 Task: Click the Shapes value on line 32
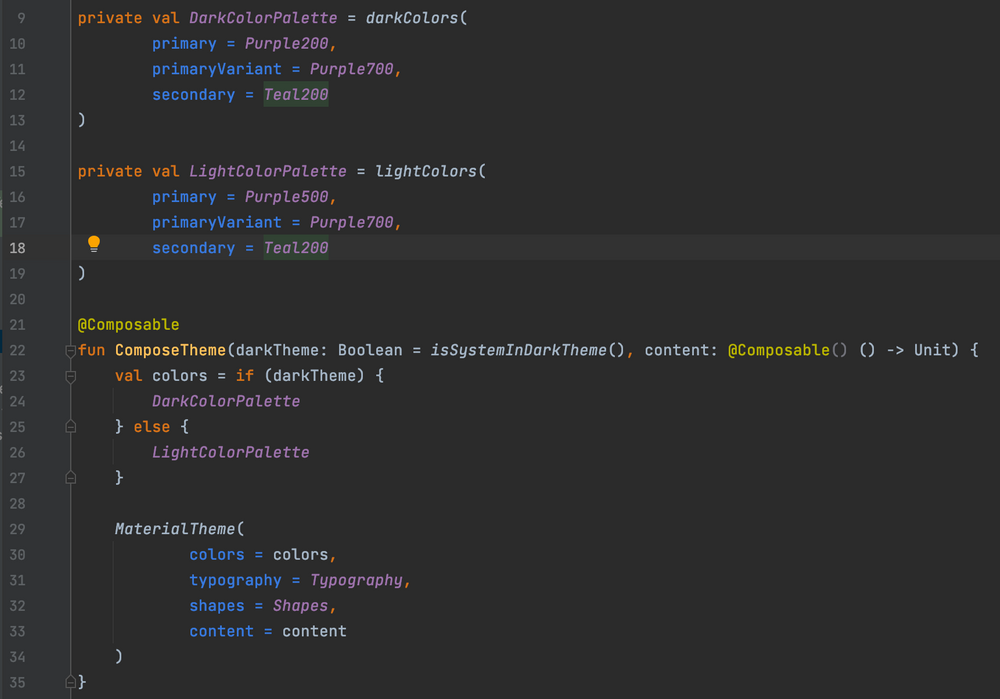[300, 606]
